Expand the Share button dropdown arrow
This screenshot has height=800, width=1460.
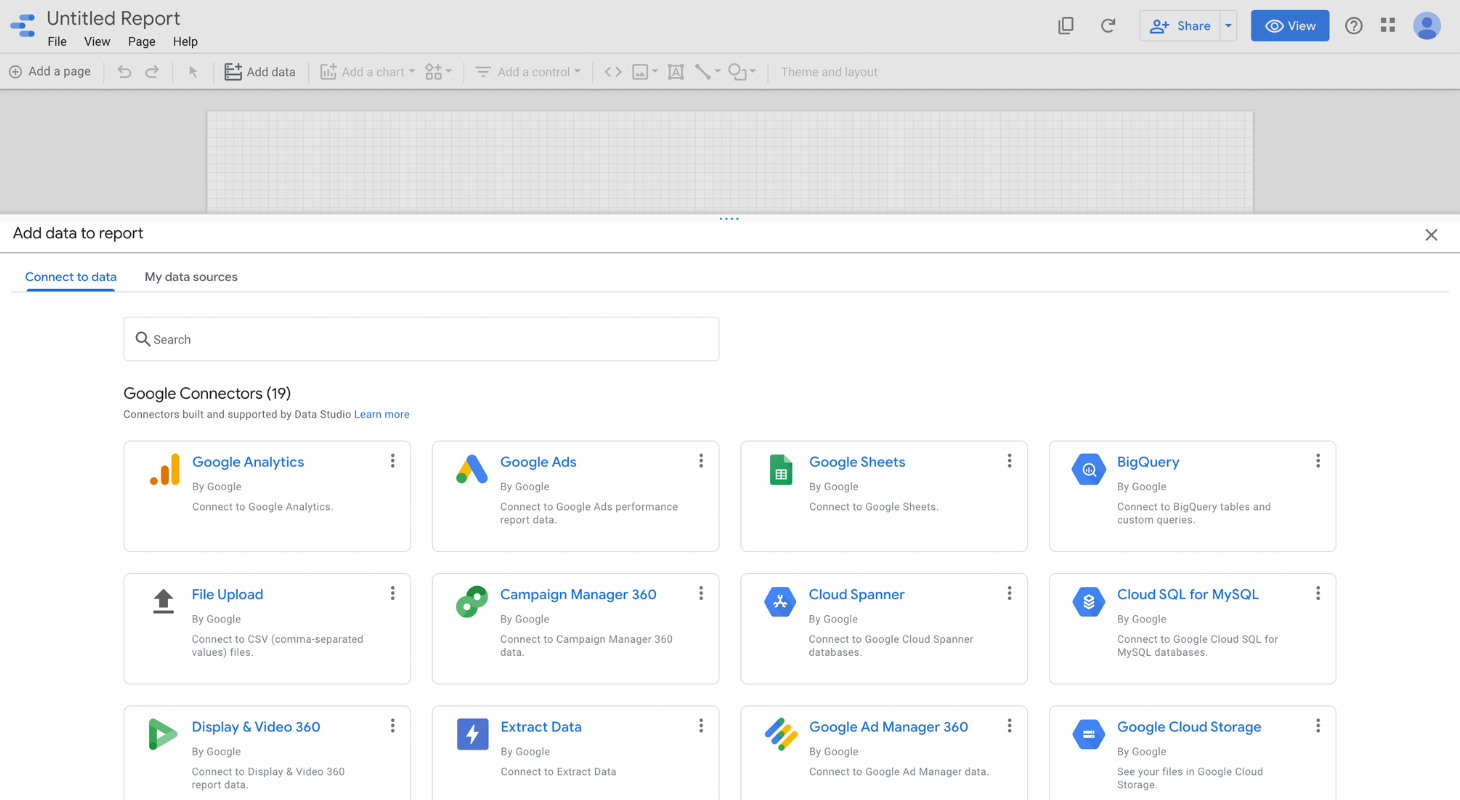[x=1228, y=26]
